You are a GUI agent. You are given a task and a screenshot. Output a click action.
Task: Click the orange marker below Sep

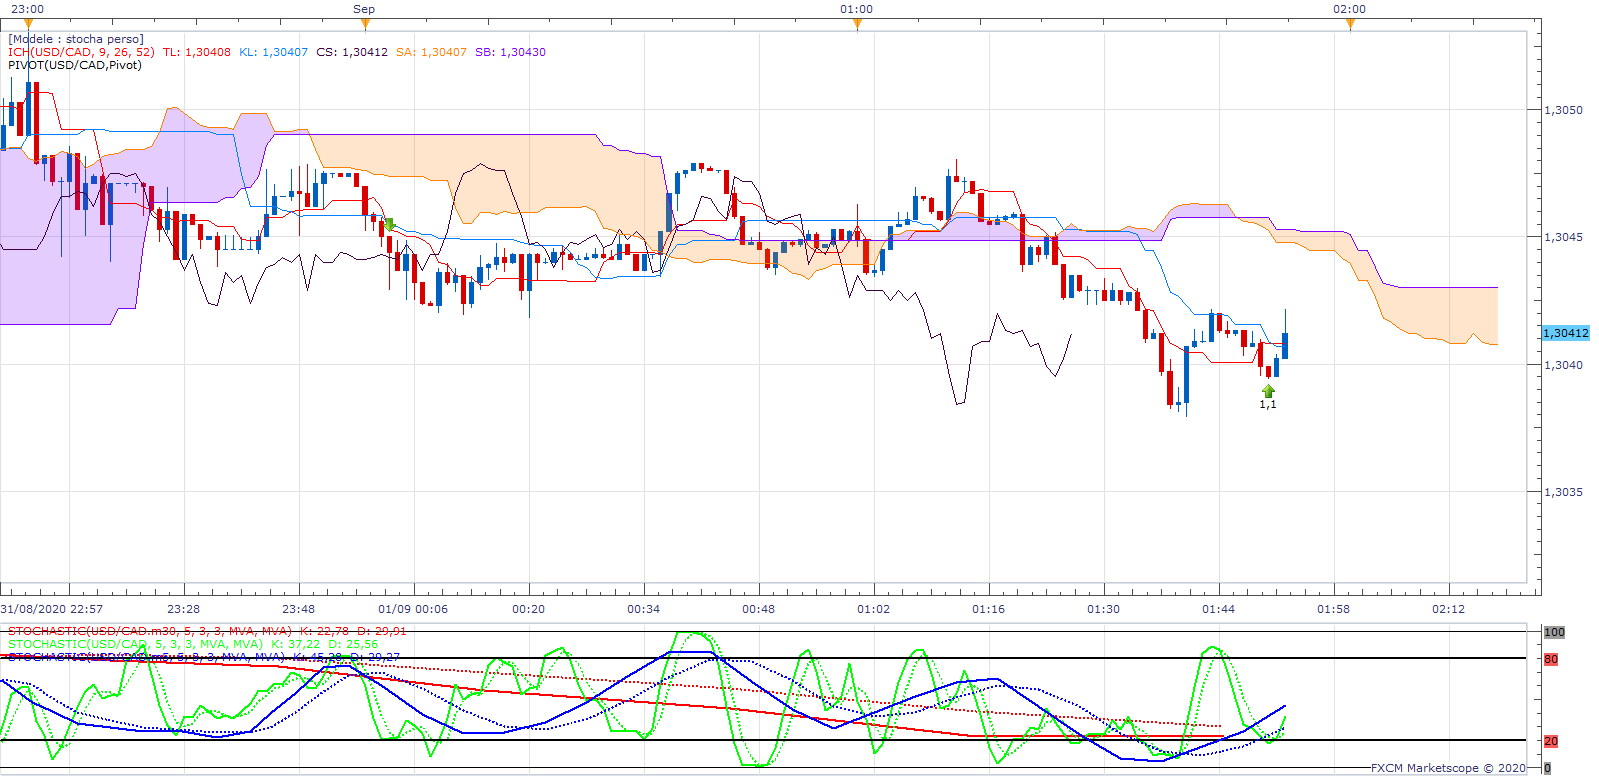tap(365, 23)
